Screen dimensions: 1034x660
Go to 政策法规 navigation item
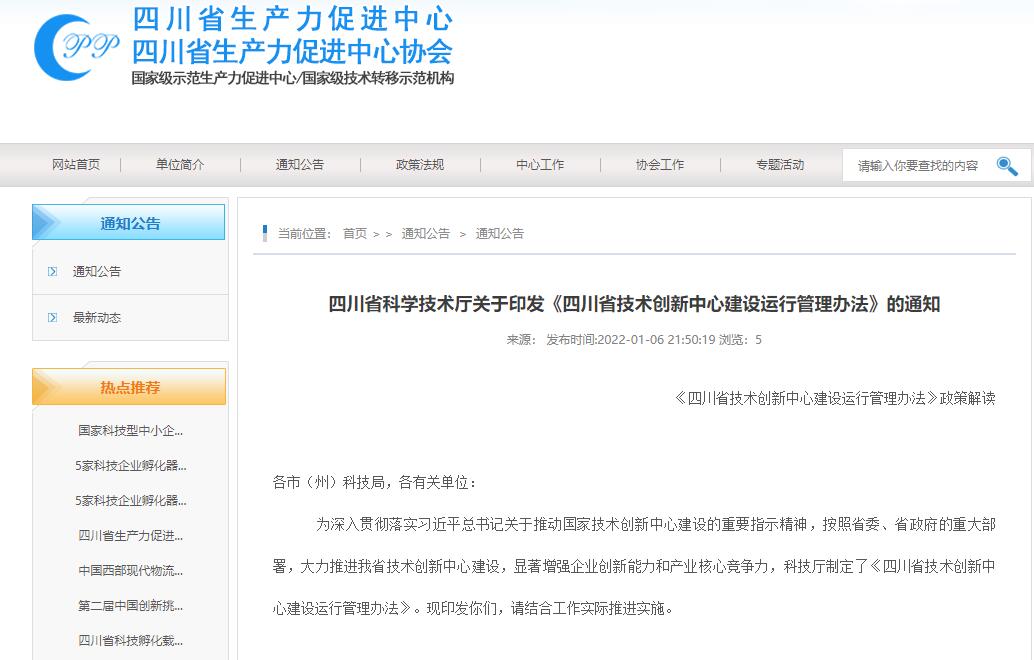(x=420, y=165)
